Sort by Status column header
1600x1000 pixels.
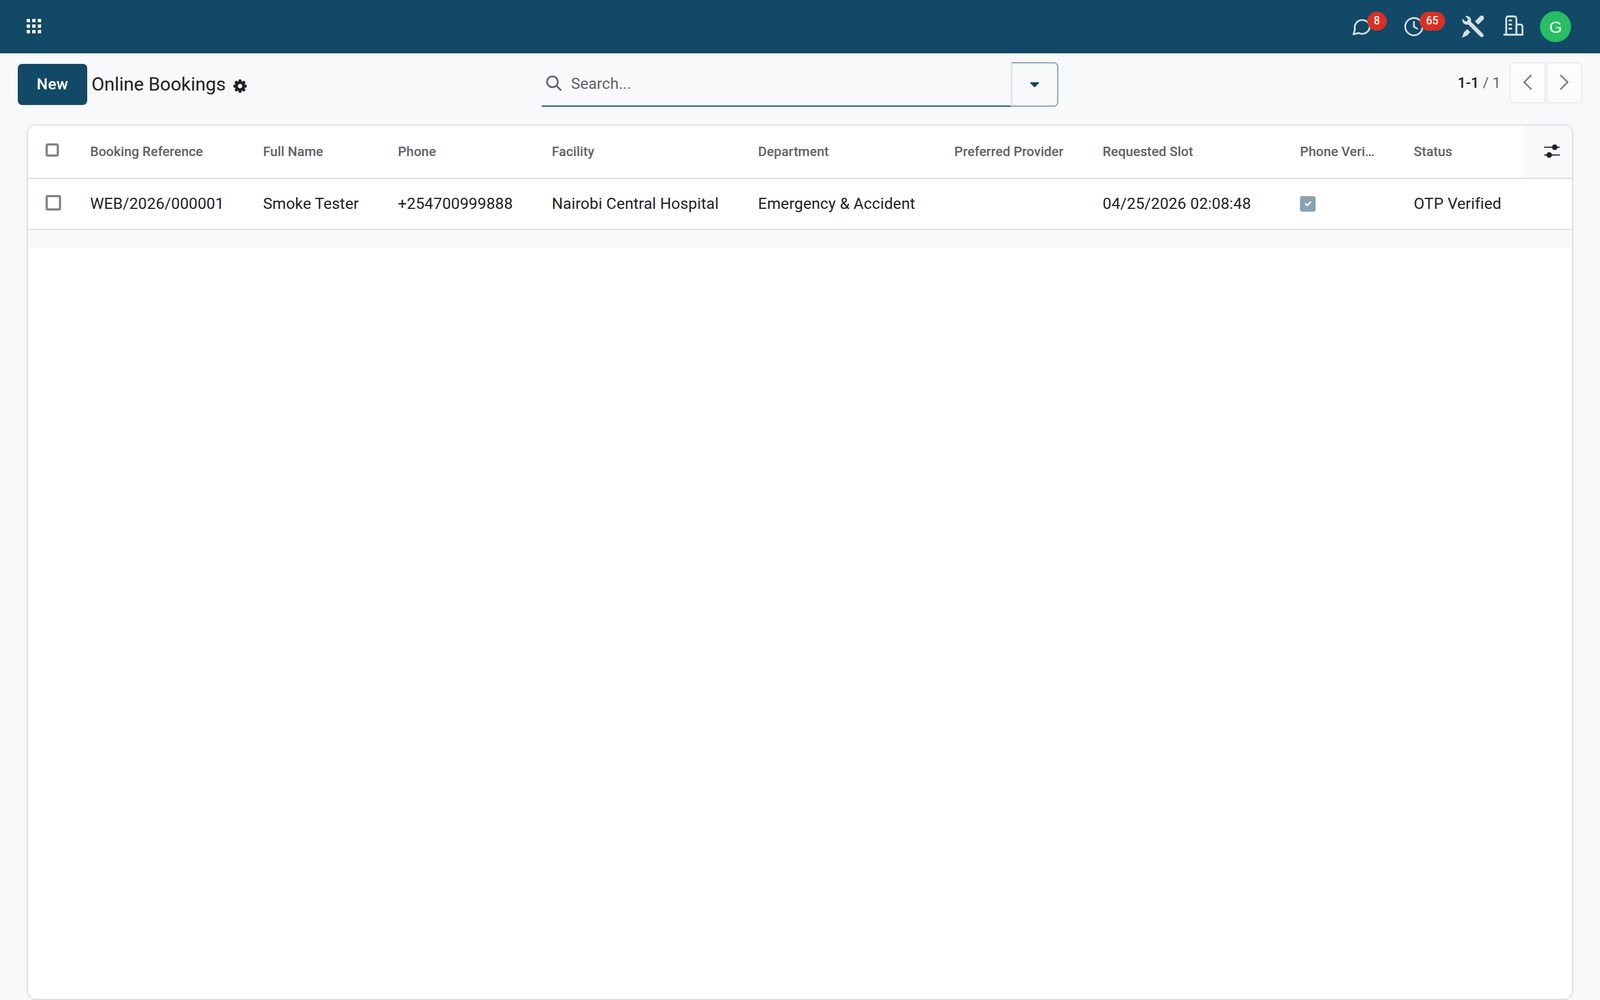pos(1432,152)
